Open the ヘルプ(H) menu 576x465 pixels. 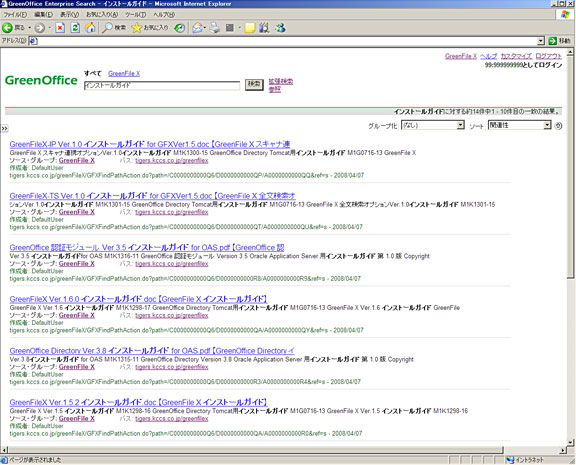(x=164, y=15)
